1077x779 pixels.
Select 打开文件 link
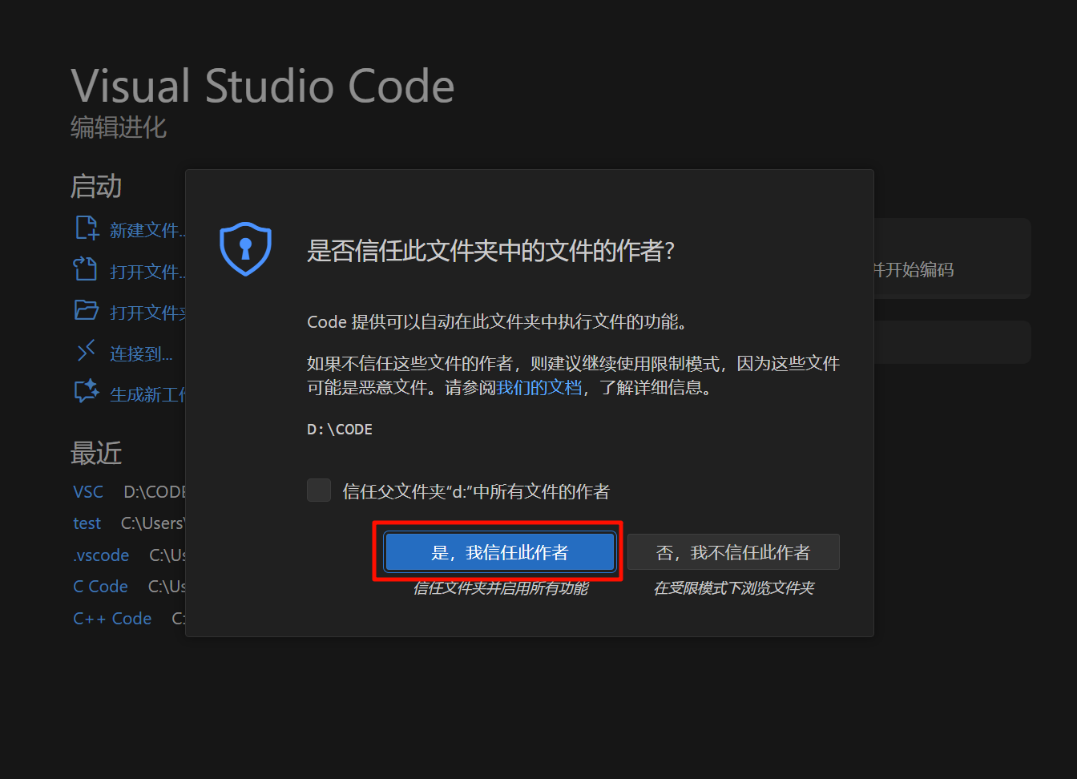click(x=147, y=271)
